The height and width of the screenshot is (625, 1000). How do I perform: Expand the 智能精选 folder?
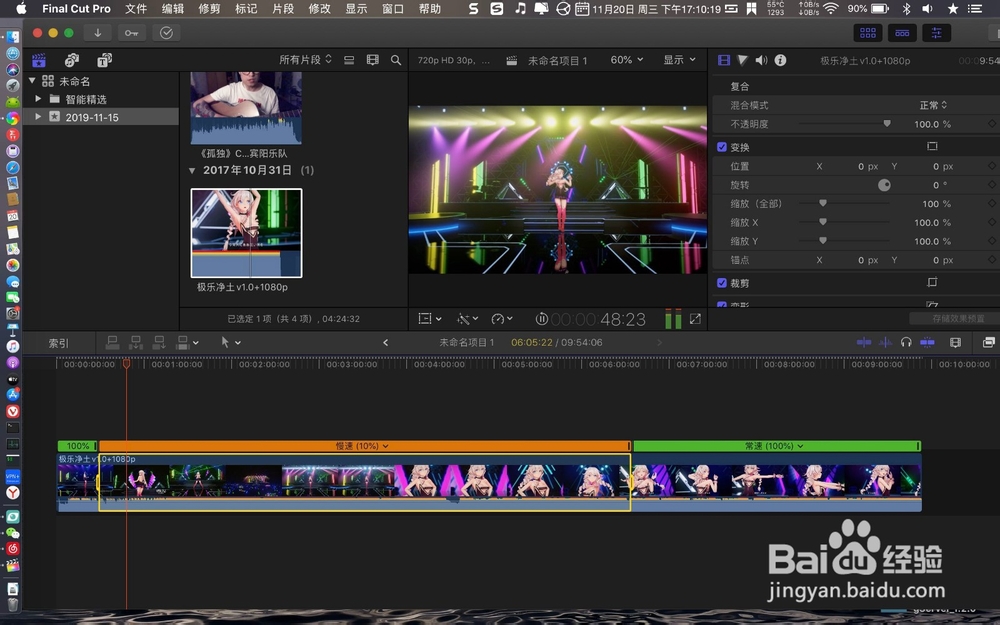coord(38,99)
